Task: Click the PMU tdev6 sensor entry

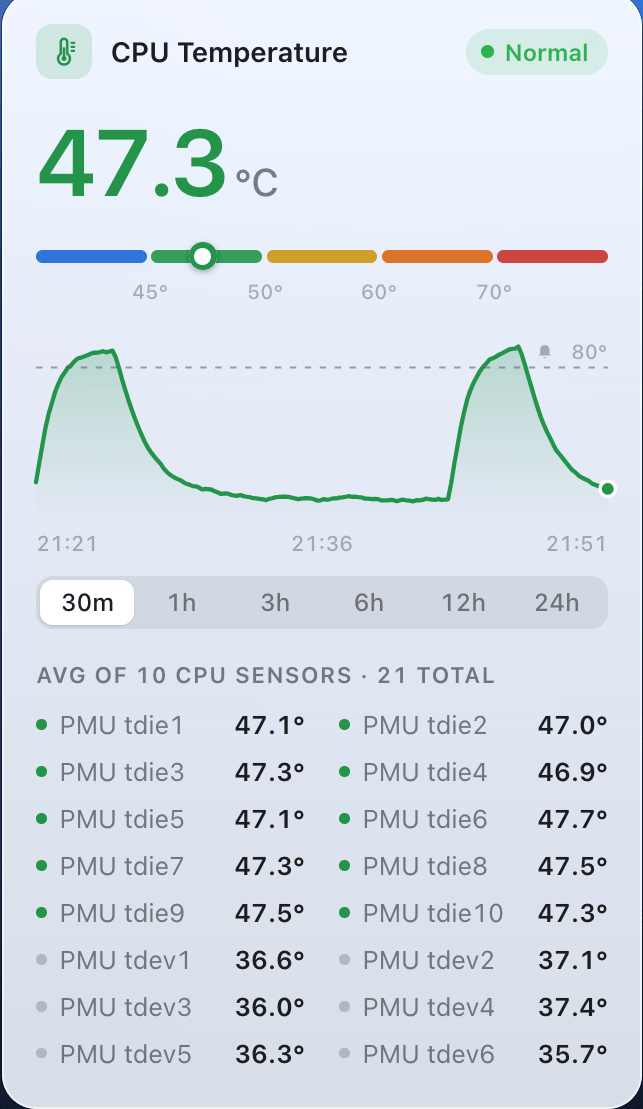Action: click(x=473, y=1054)
